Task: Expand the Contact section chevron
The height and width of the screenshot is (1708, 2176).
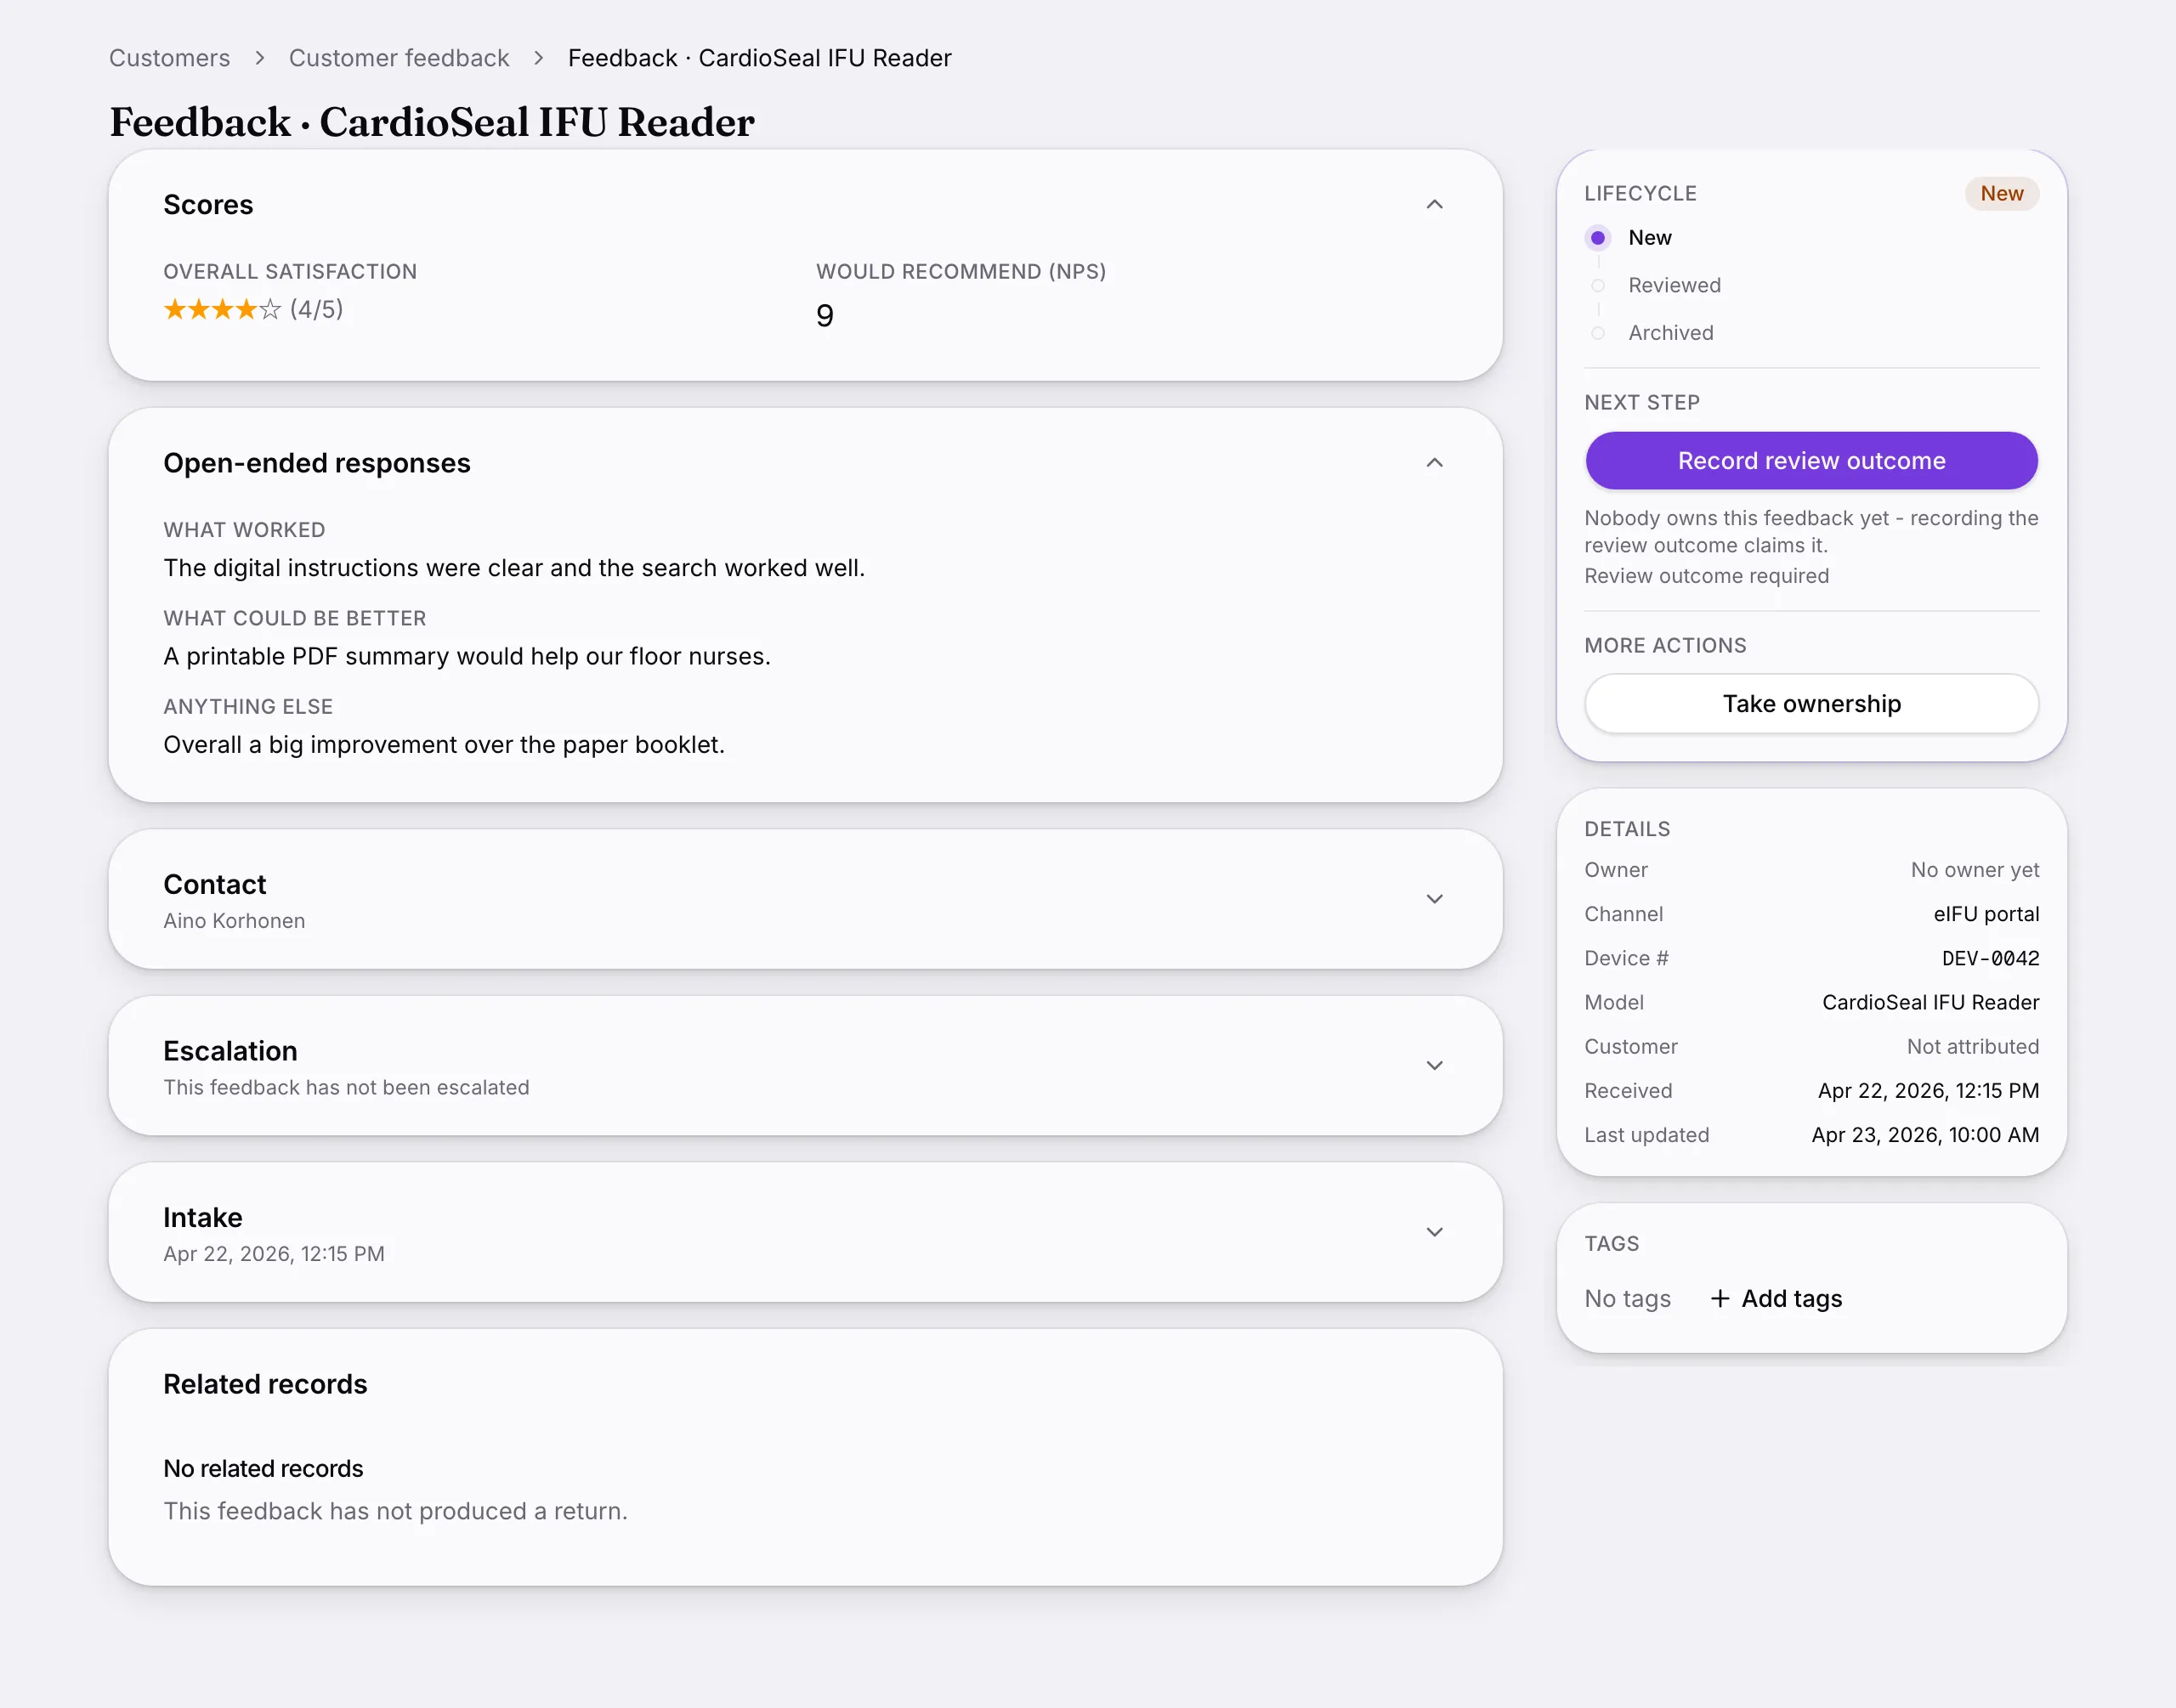Action: coord(1434,899)
